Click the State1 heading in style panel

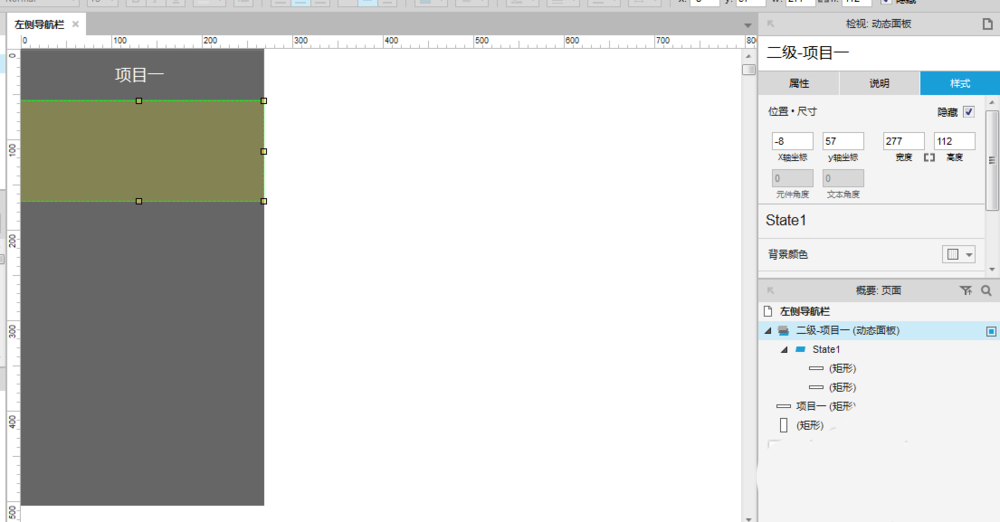[786, 220]
